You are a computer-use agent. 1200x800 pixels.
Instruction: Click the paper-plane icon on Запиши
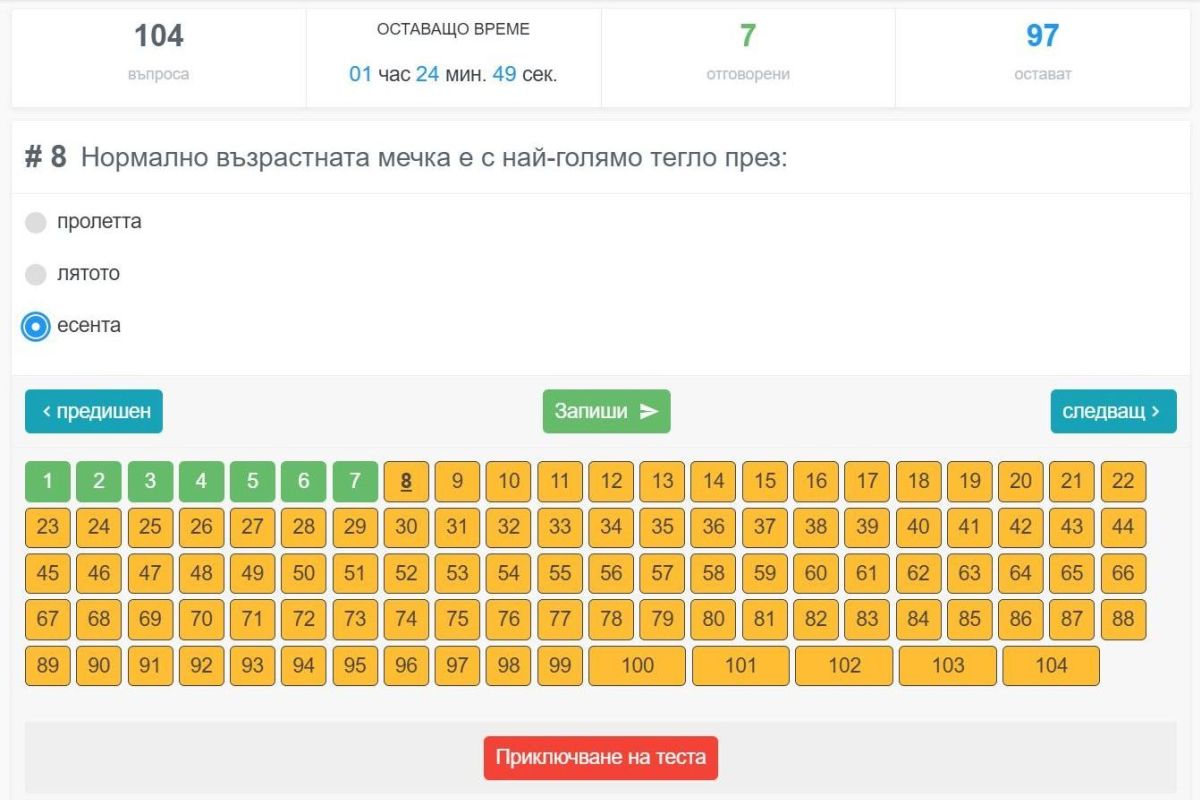coord(649,411)
